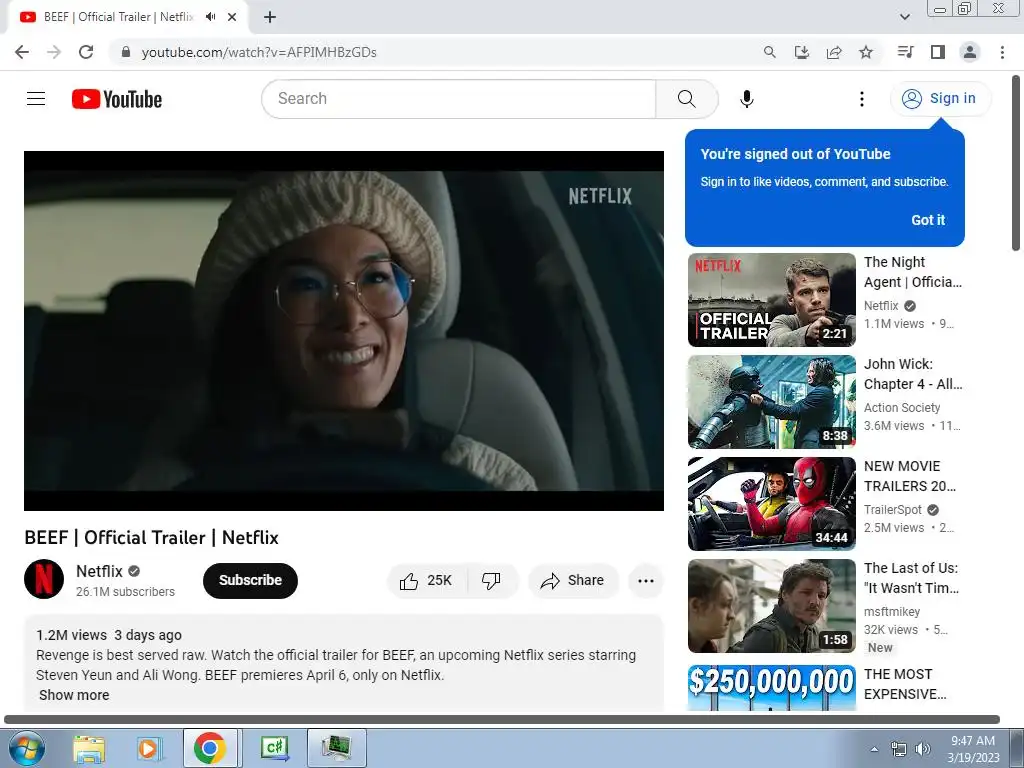Open a new browser tab
Image resolution: width=1024 pixels, height=768 pixels.
[270, 17]
